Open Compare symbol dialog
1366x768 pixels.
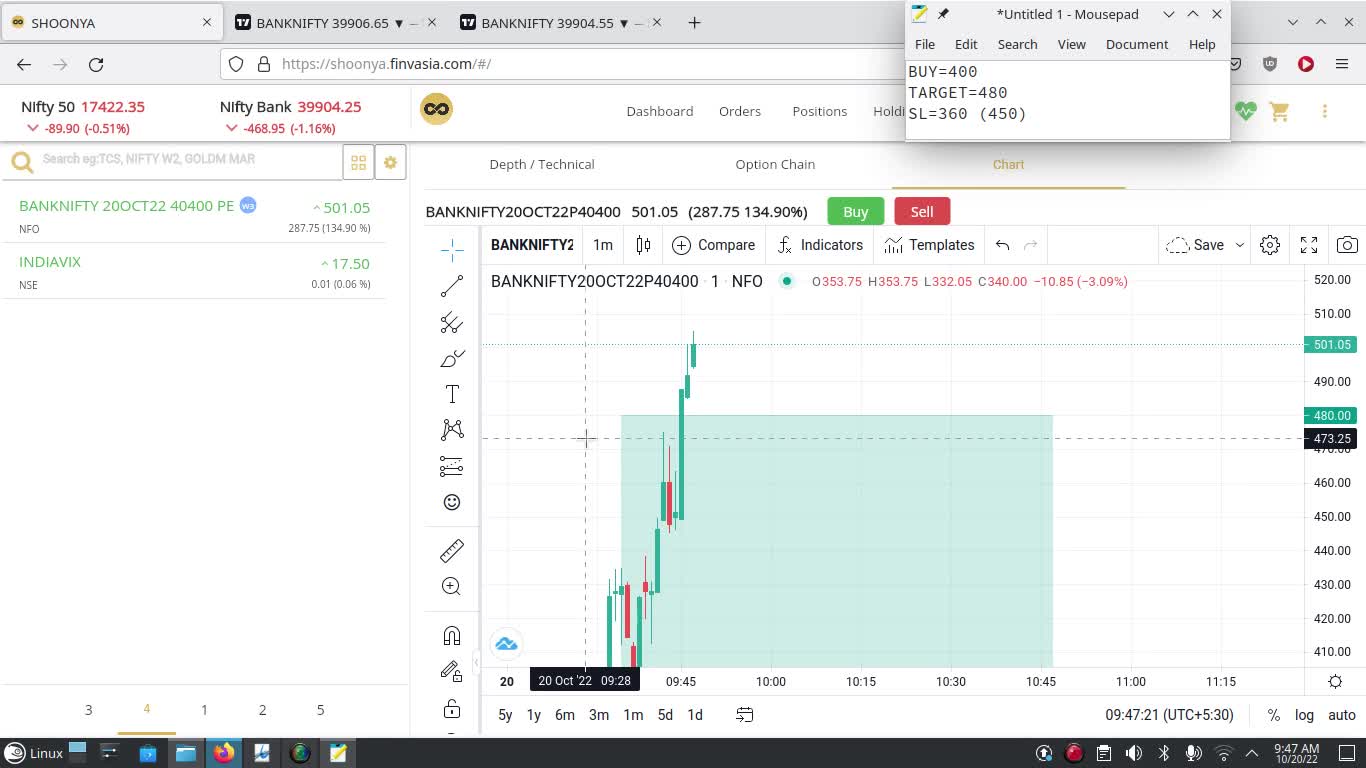pos(714,245)
